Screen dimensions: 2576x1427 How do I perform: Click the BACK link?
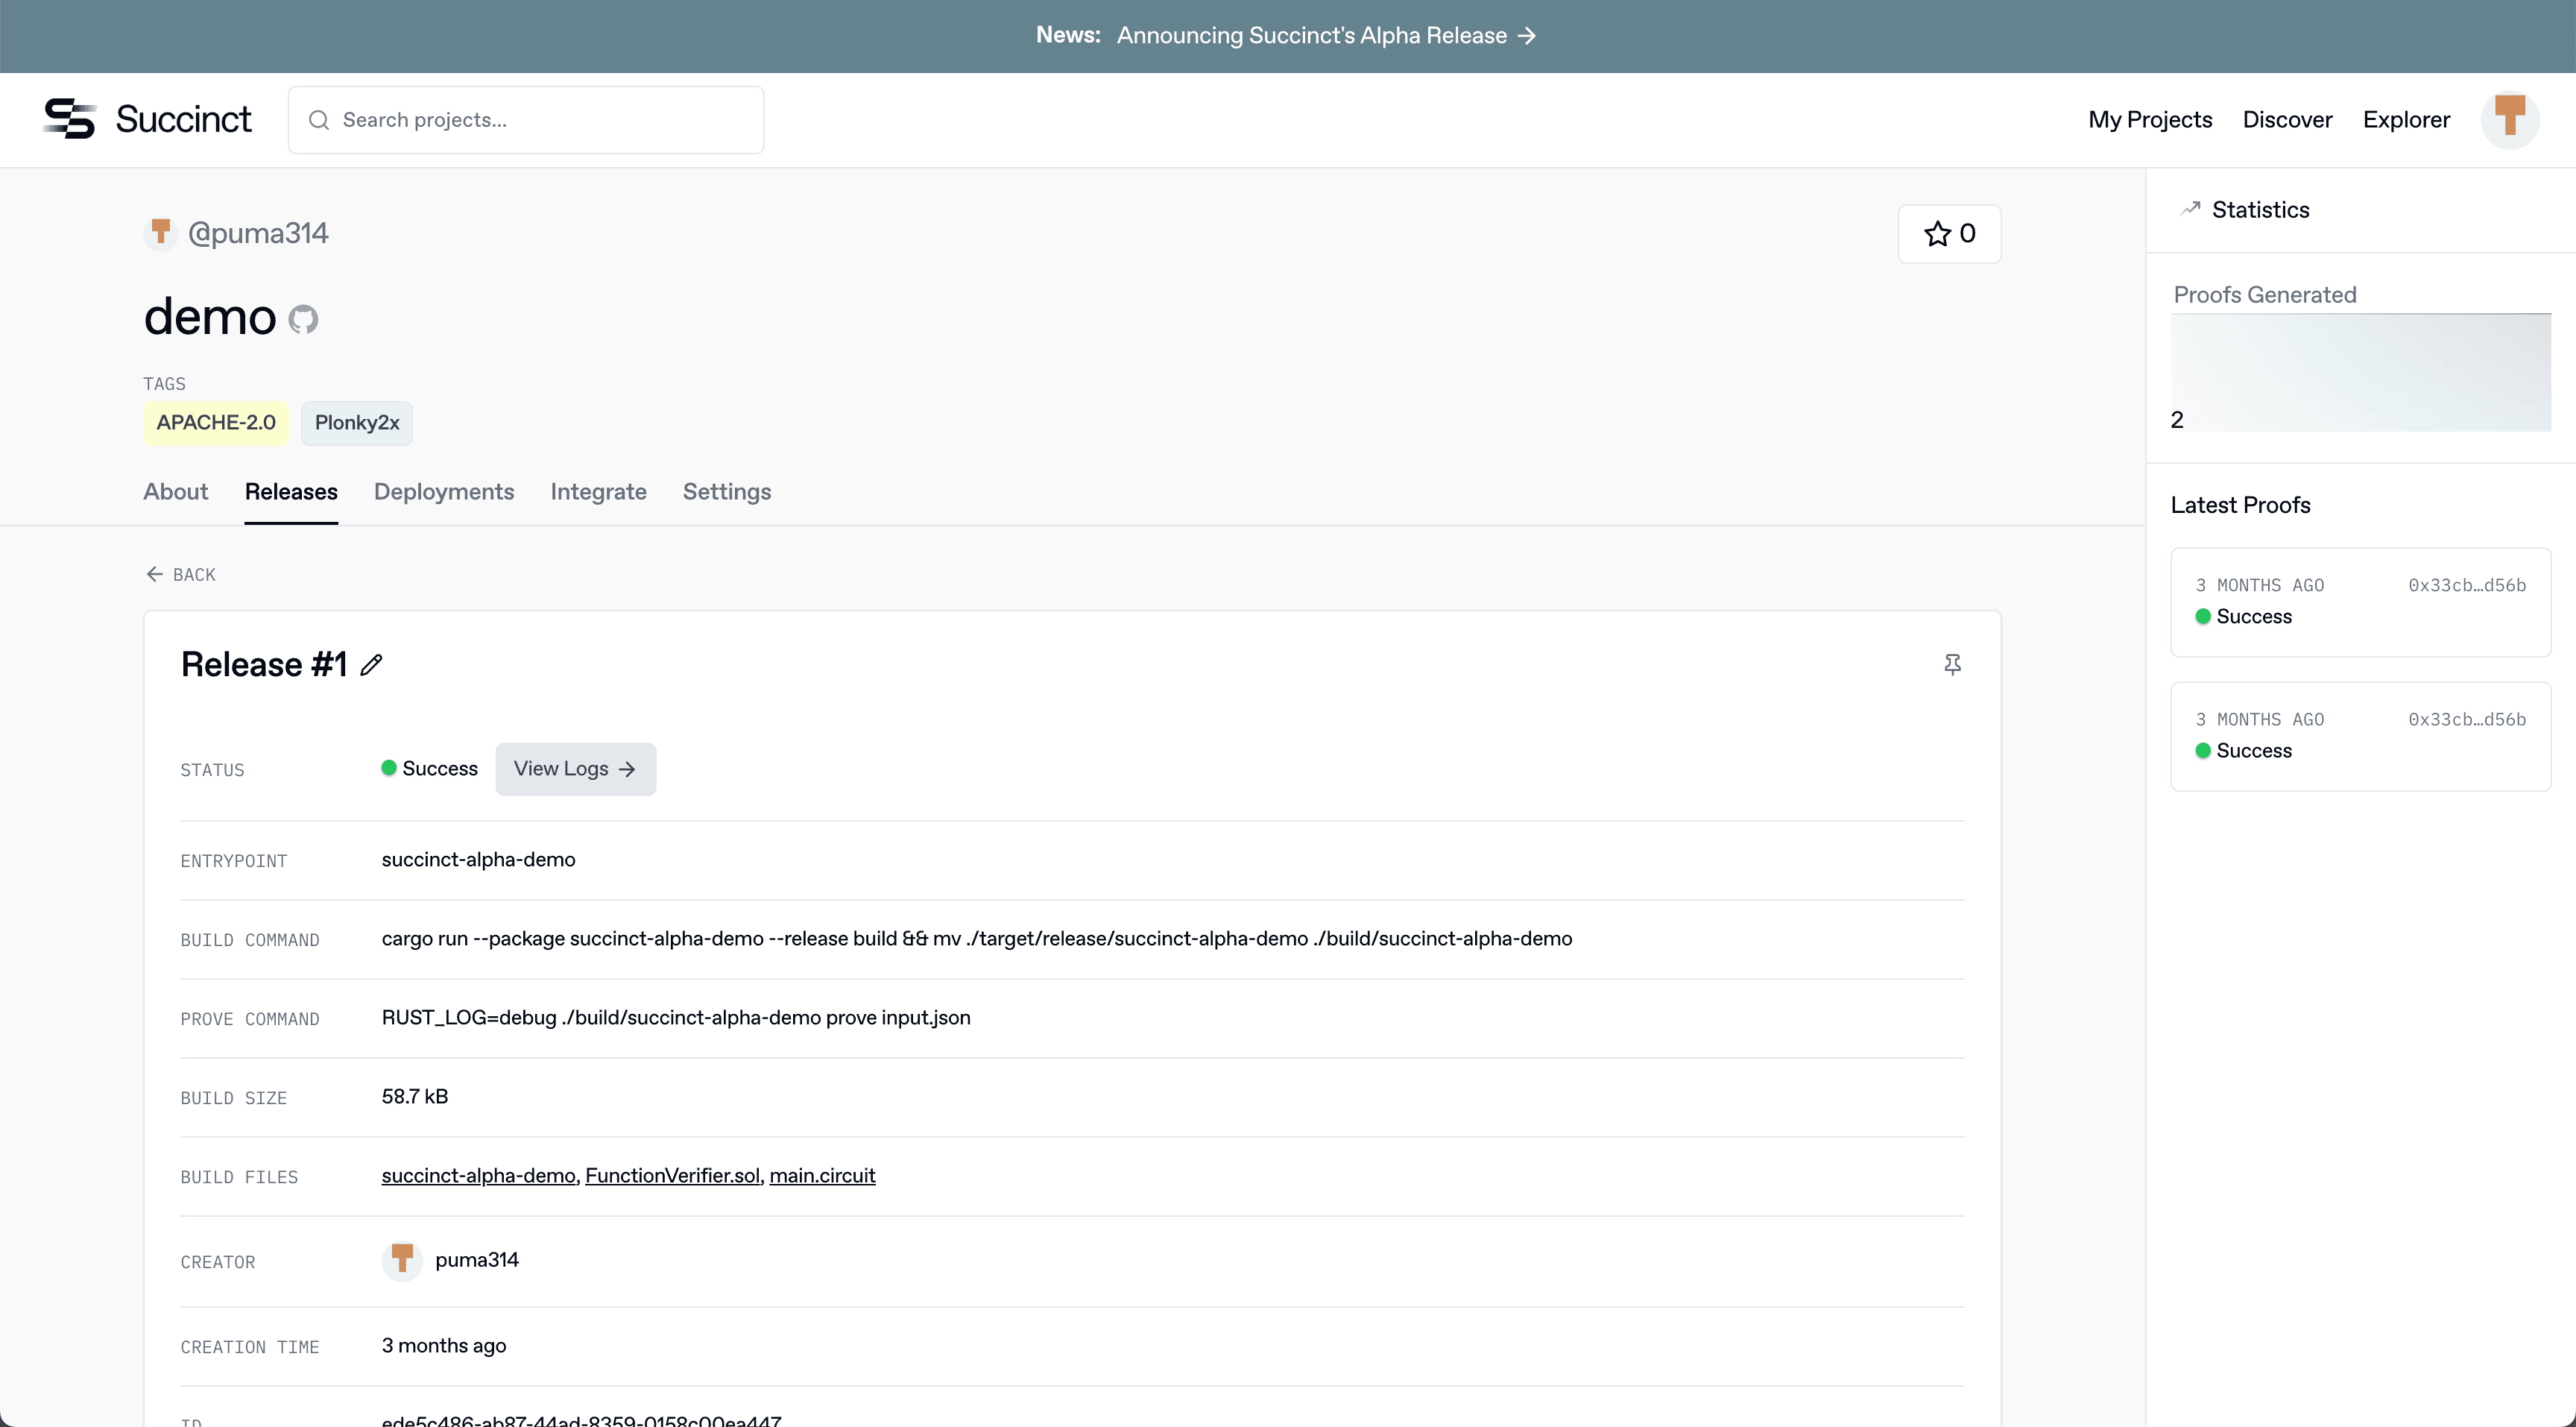(181, 574)
